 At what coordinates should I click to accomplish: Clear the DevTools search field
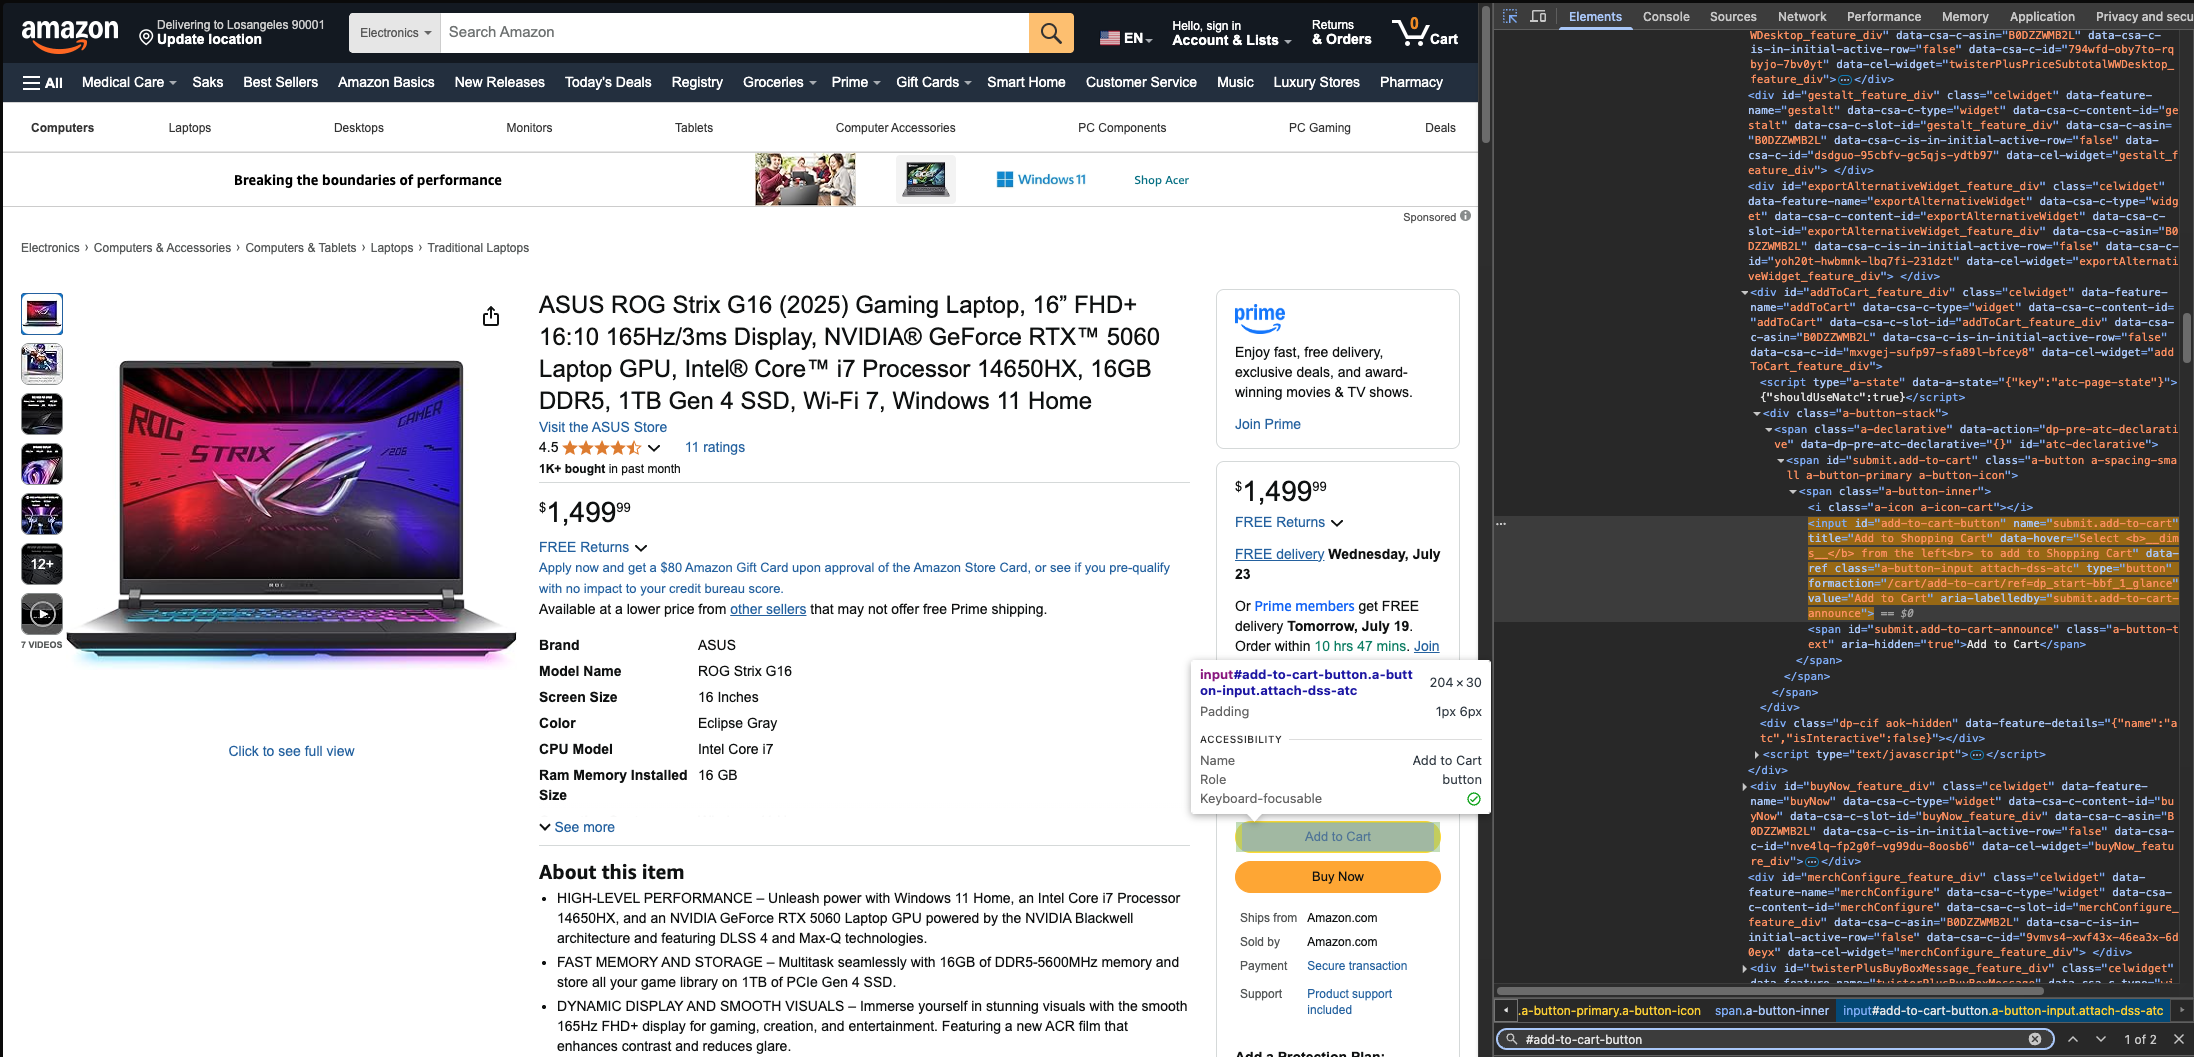(2034, 1039)
